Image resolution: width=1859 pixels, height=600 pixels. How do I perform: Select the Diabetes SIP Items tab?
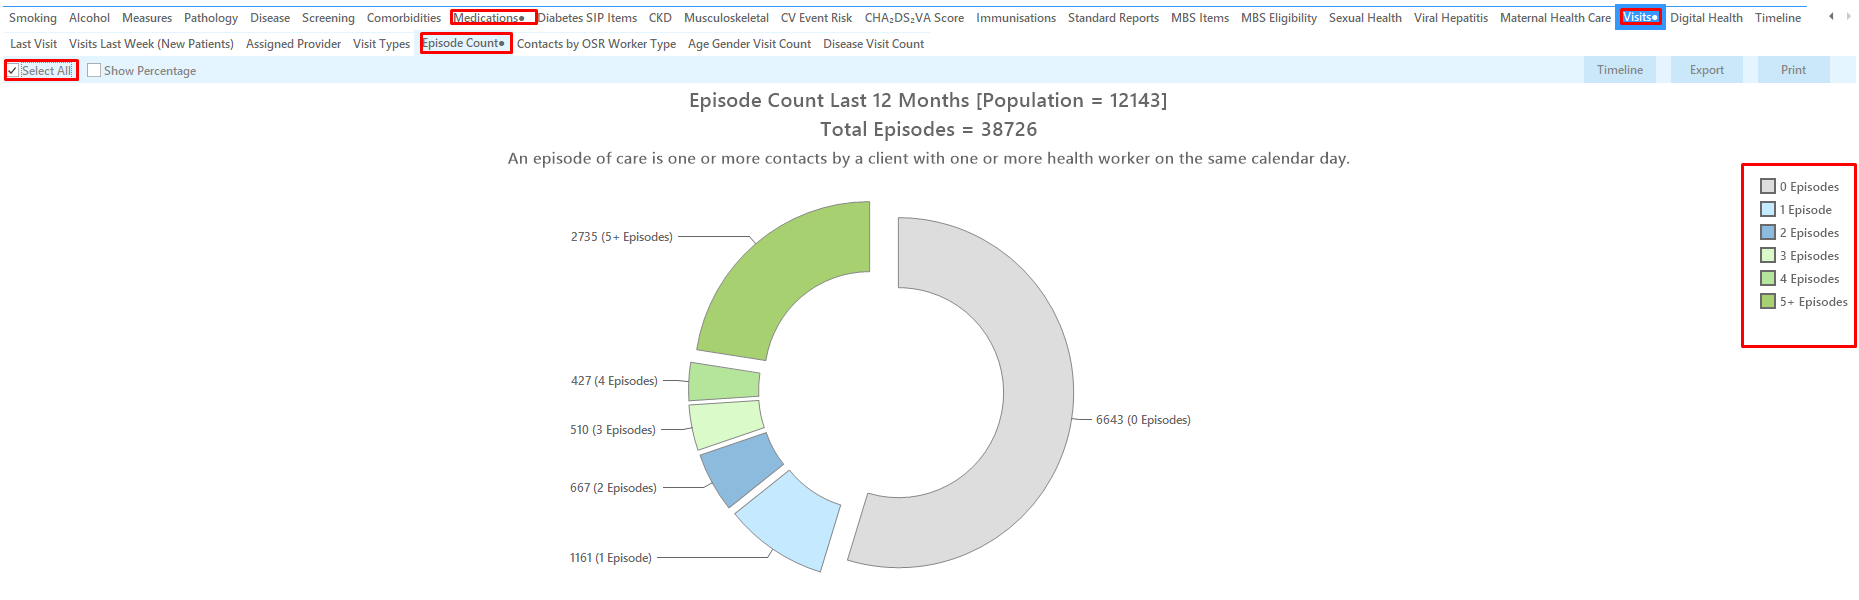point(587,18)
